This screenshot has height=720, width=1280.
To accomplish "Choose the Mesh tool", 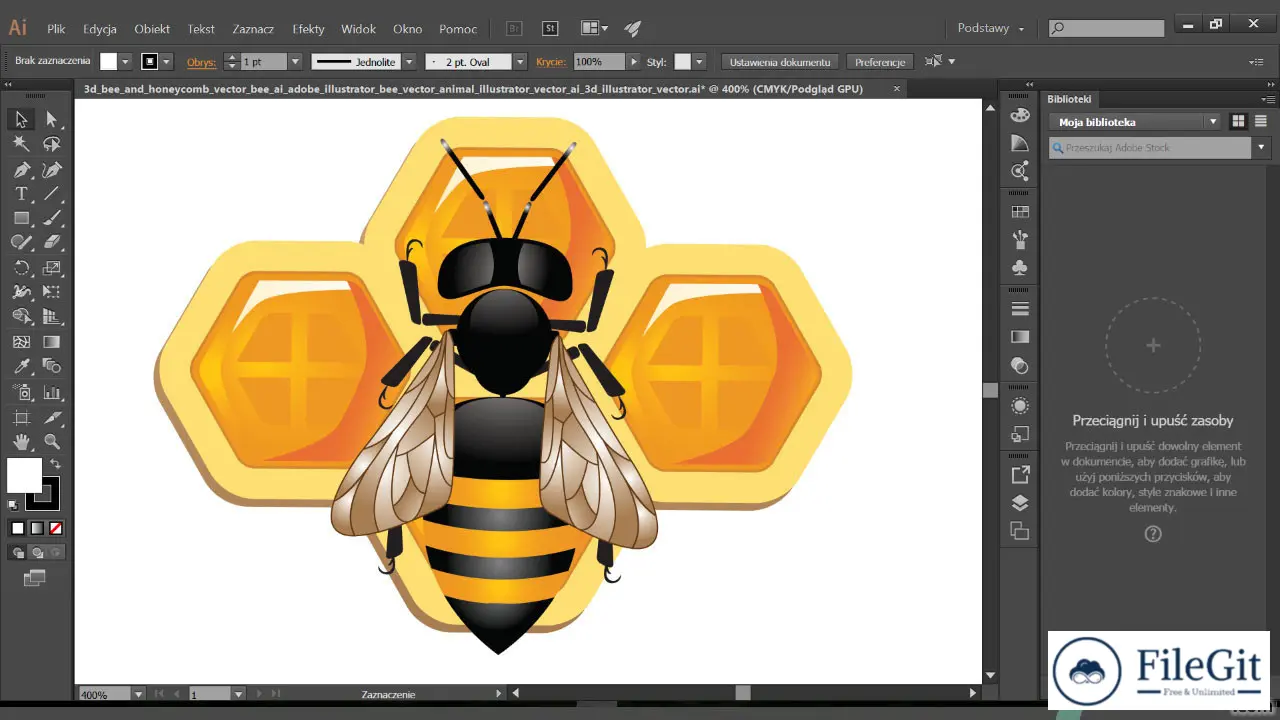I will [x=21, y=342].
